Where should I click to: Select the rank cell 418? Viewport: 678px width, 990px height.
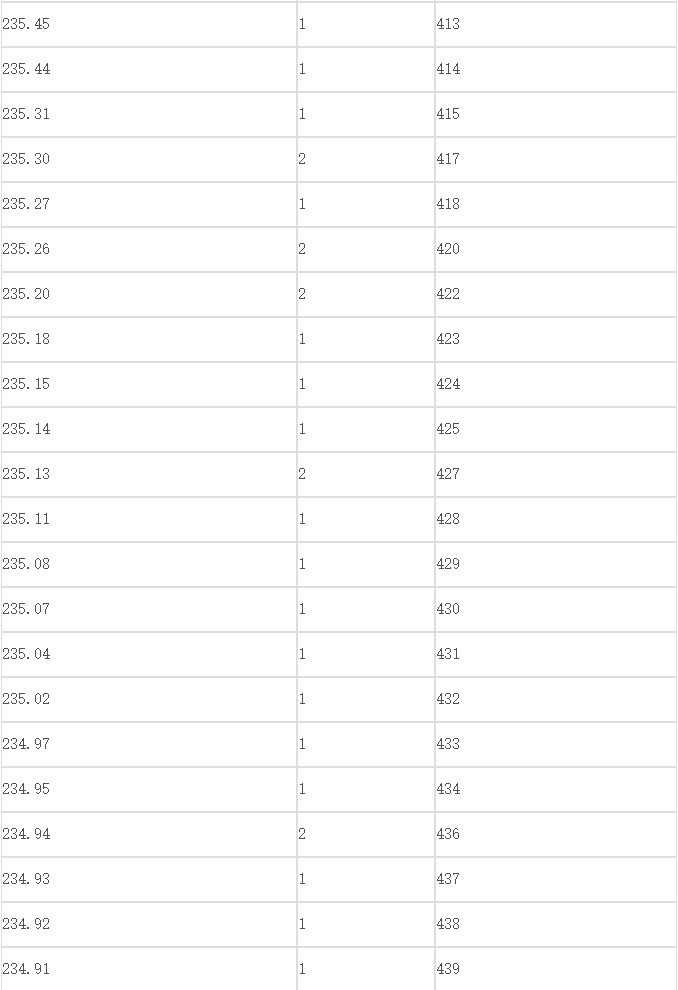pyautogui.click(x=556, y=205)
